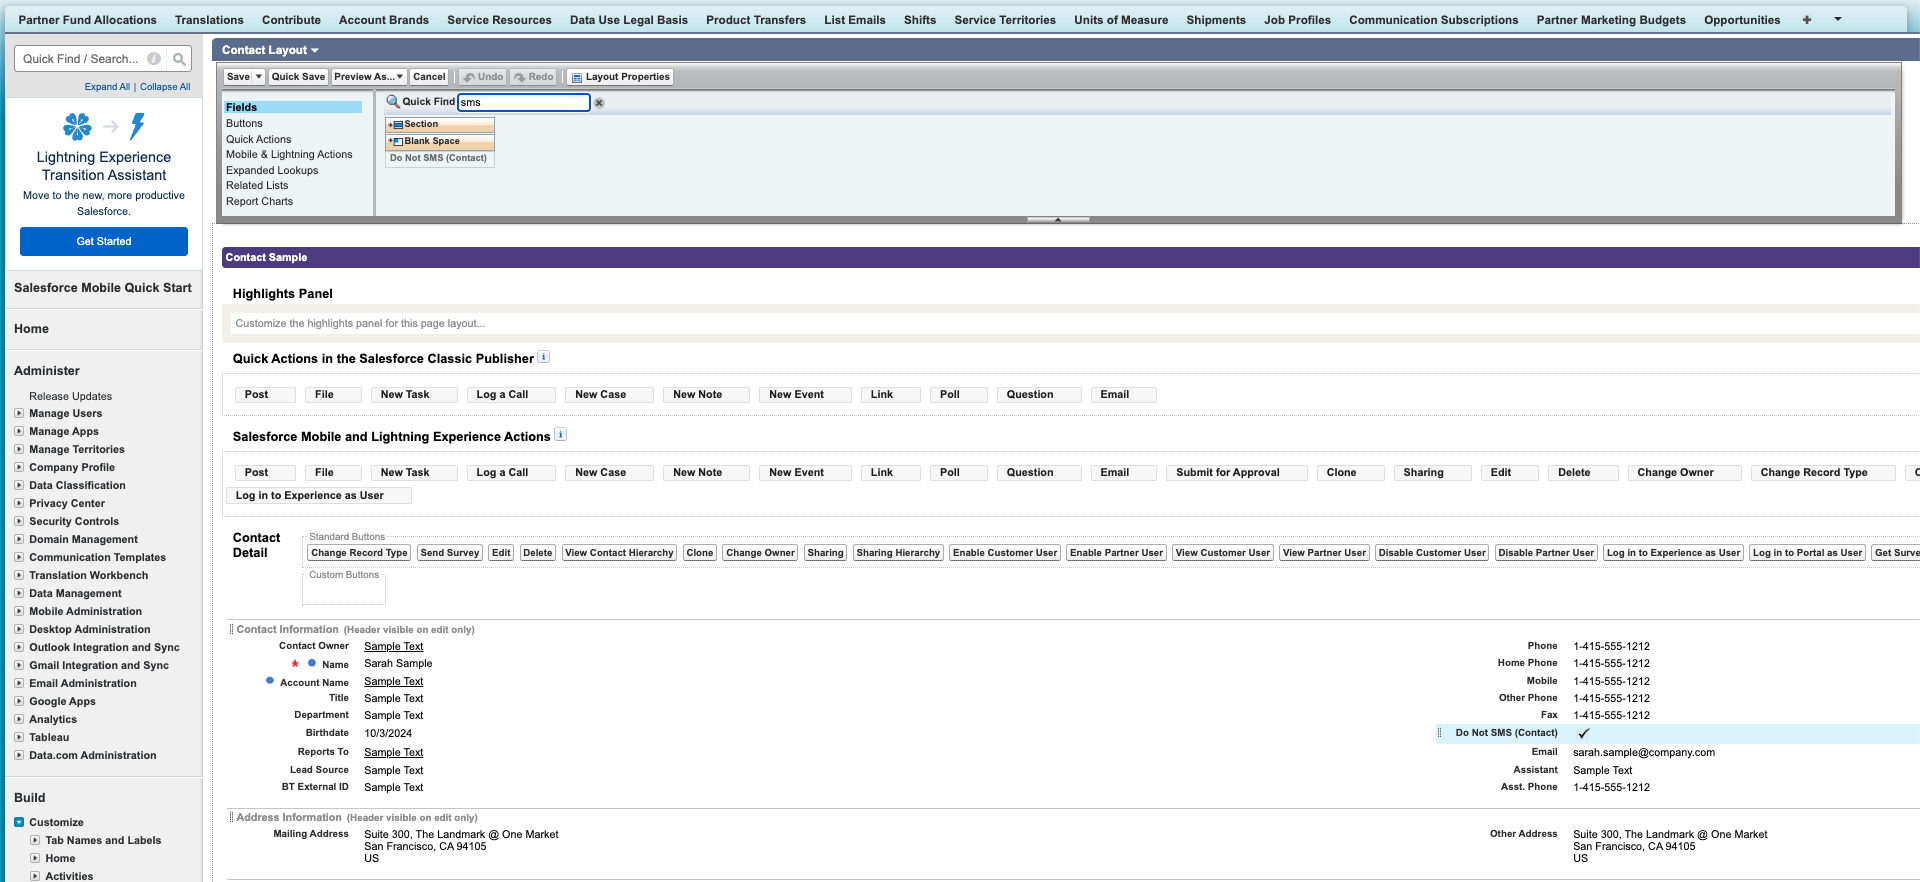1920x882 pixels.
Task: Expand the Analytics tree node
Action: [x=19, y=719]
